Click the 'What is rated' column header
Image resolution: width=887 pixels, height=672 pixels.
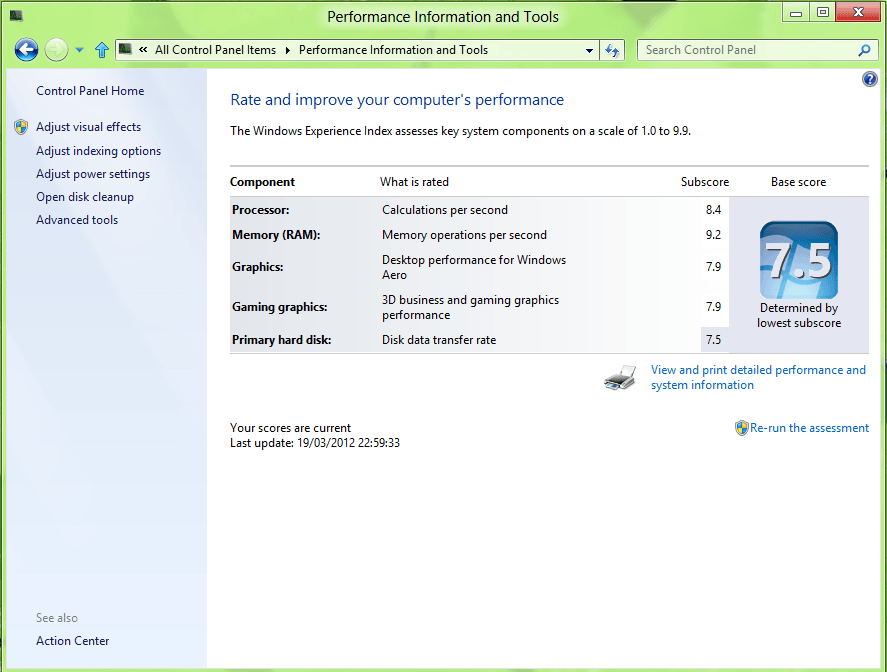(x=414, y=182)
